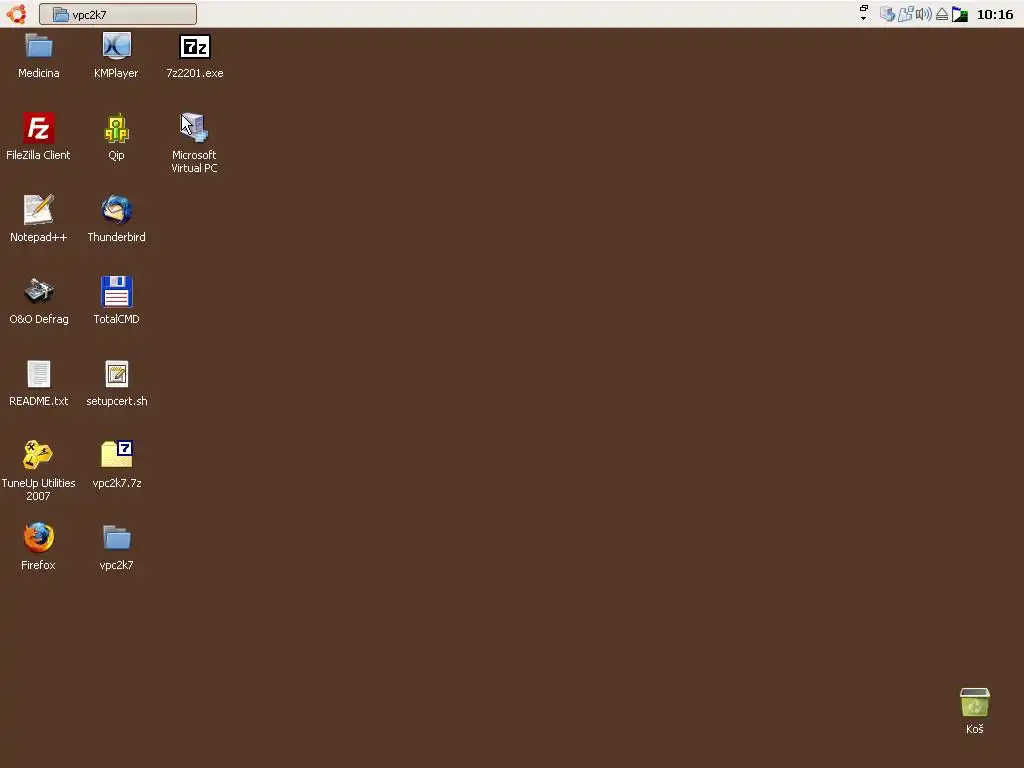Viewport: 1024px width, 768px height.
Task: Select the Qip messenger icon
Action: (116, 128)
